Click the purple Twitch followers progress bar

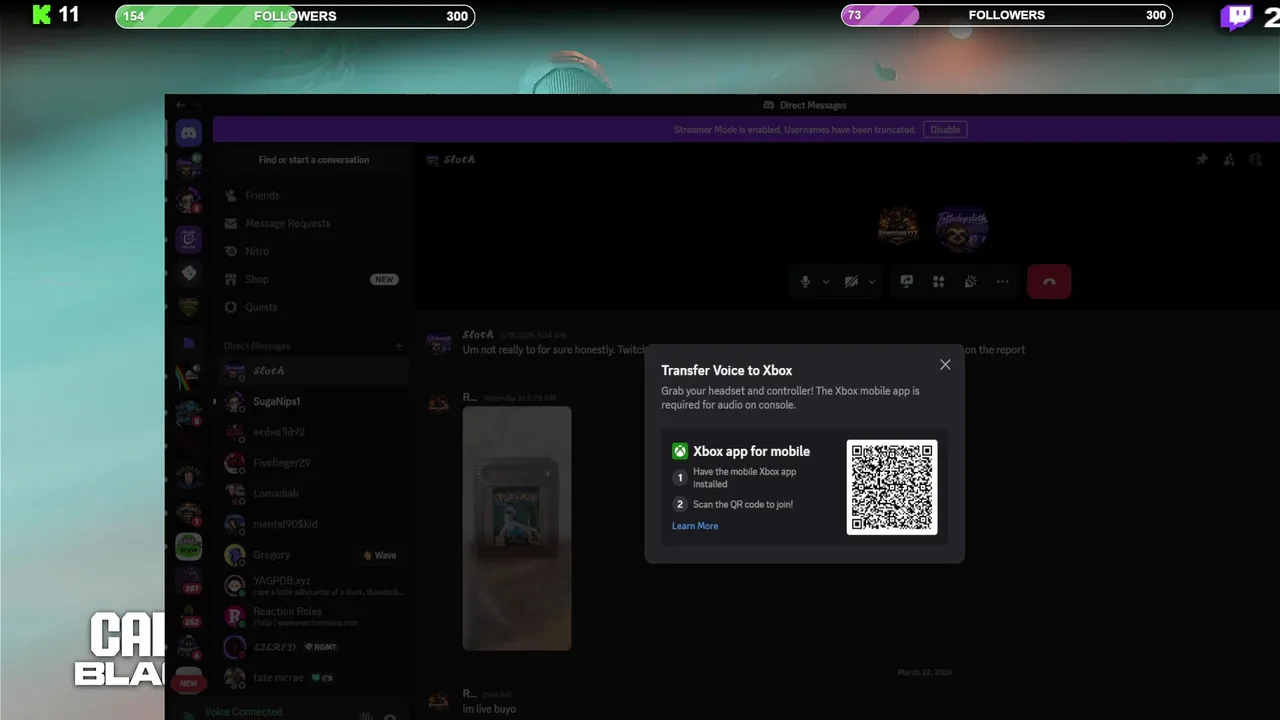[x=1007, y=15]
